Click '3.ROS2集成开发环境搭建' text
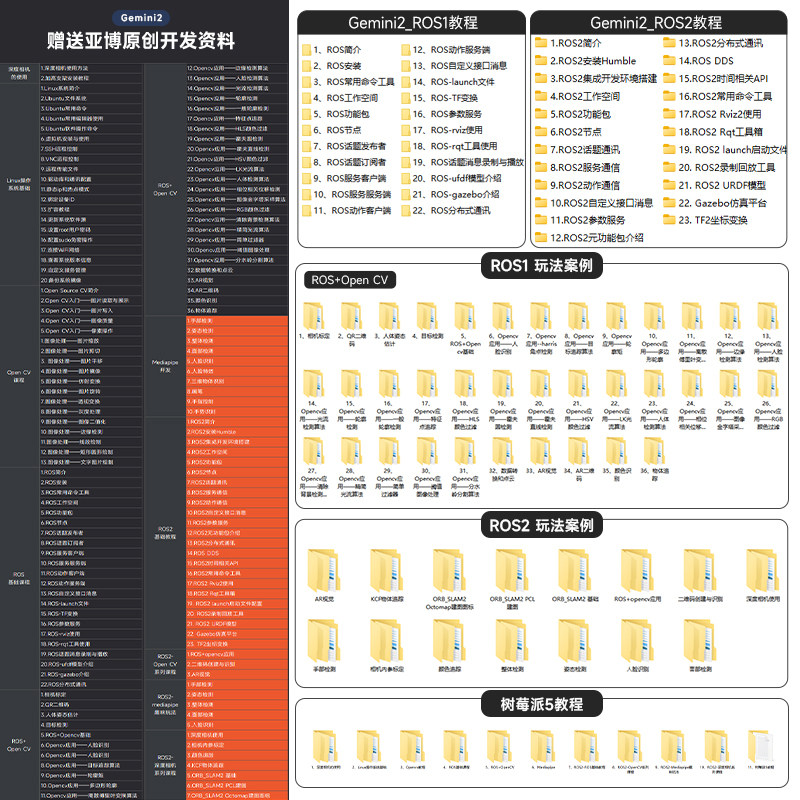This screenshot has width=800, height=800. [x=604, y=79]
